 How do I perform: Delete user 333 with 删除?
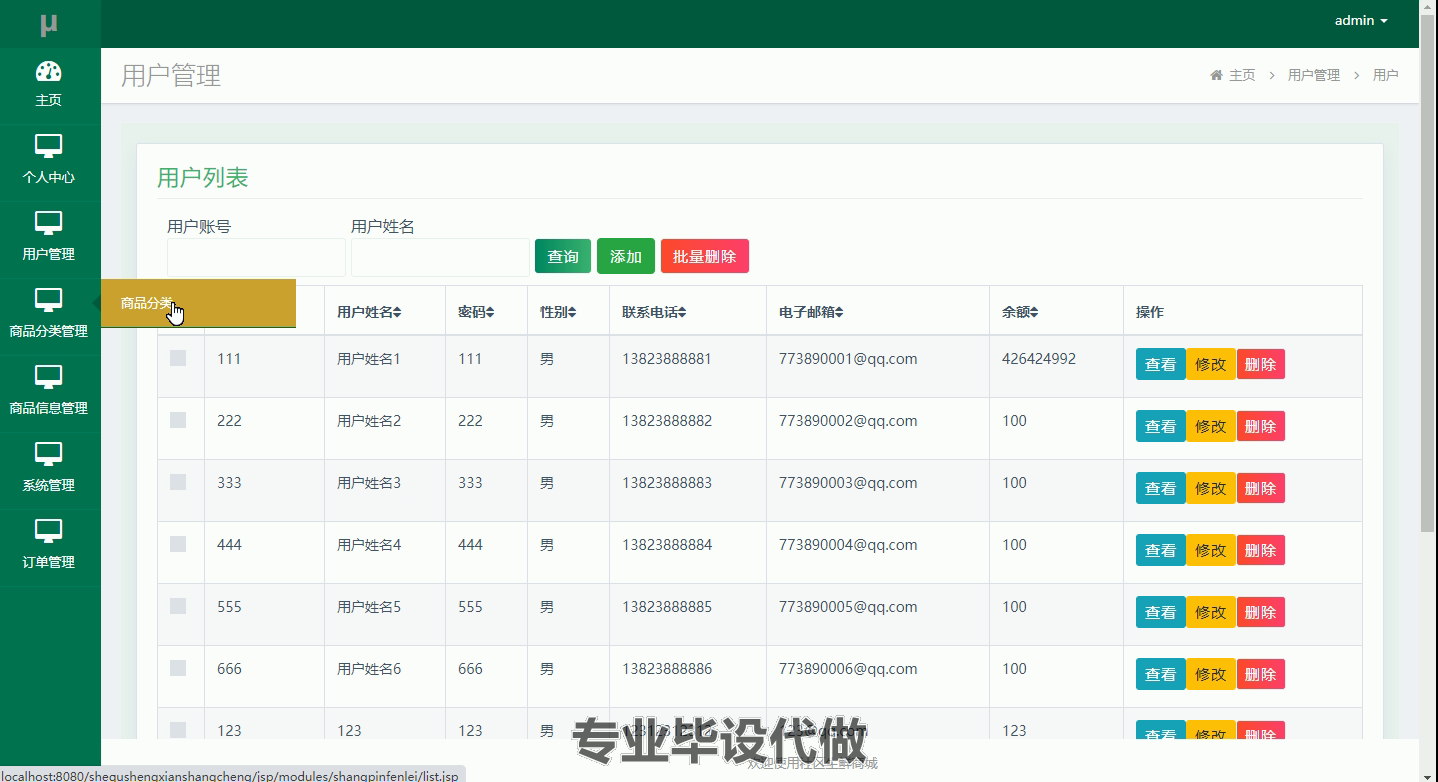1261,488
